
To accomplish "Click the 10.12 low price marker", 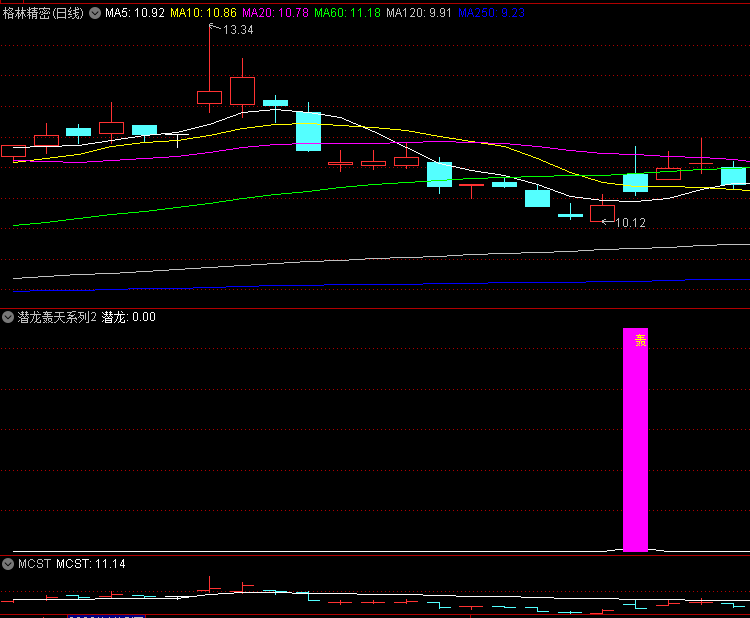I will pos(630,222).
